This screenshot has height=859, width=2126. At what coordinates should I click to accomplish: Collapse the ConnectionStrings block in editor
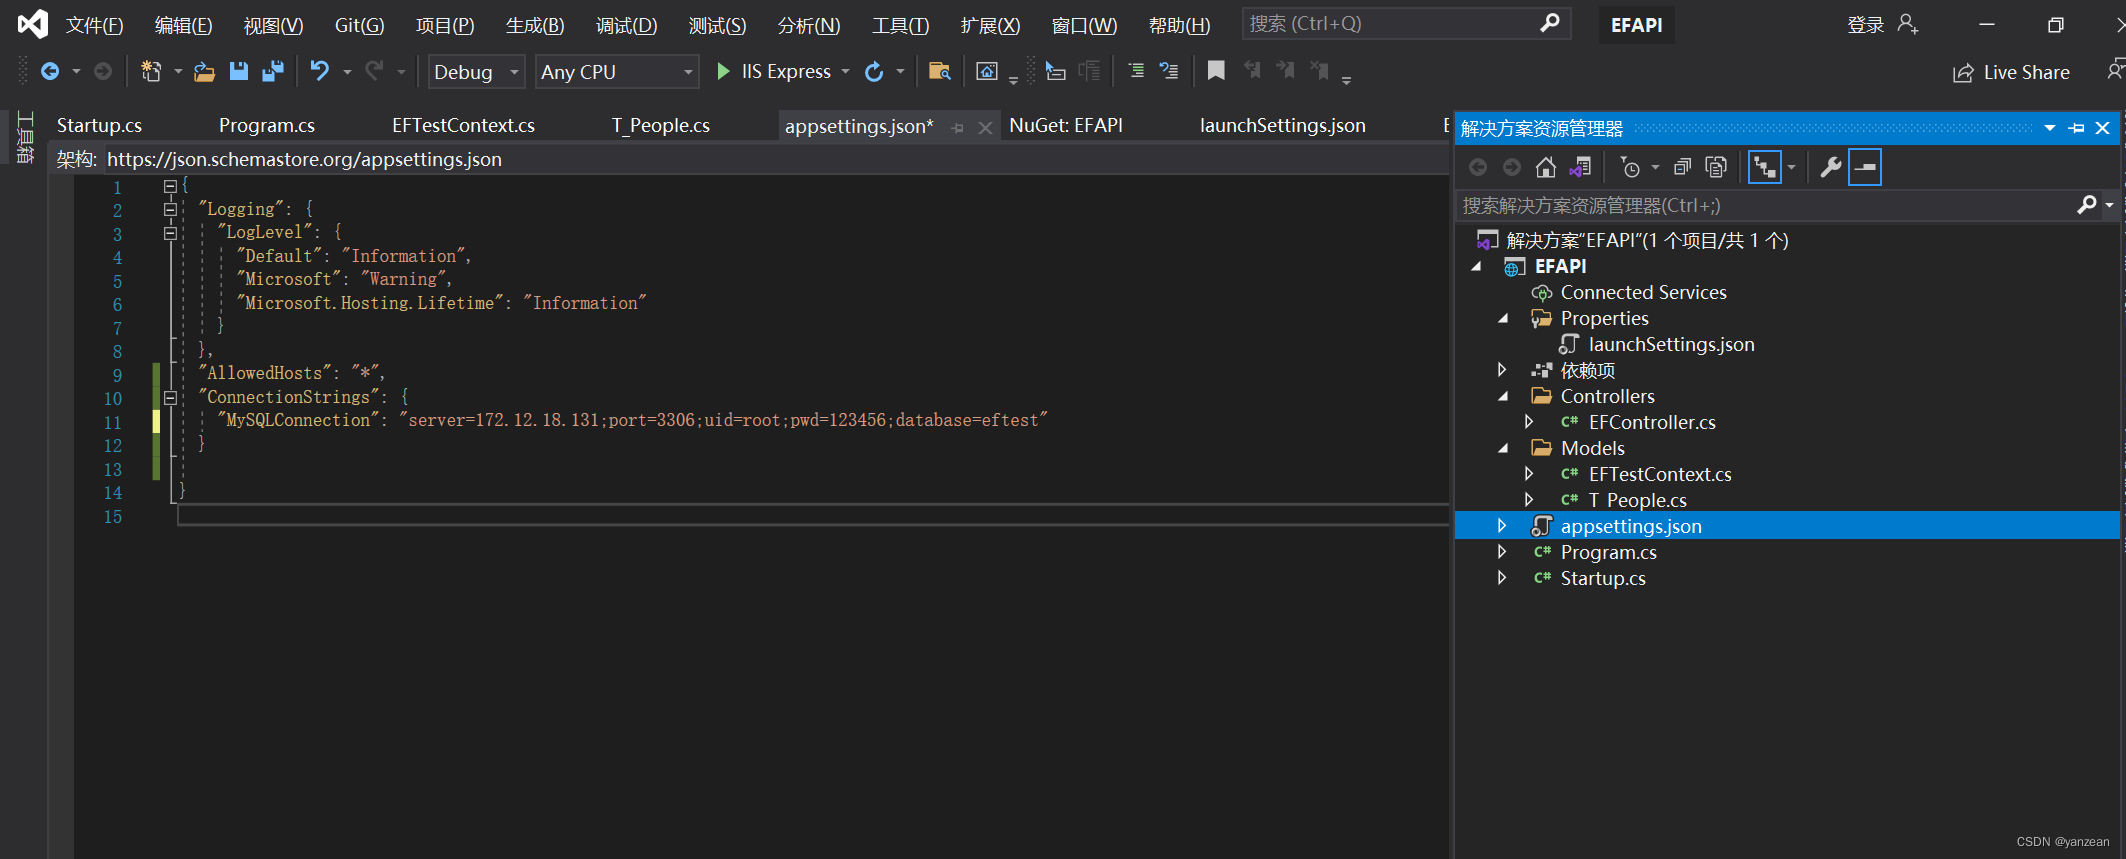[x=170, y=397]
